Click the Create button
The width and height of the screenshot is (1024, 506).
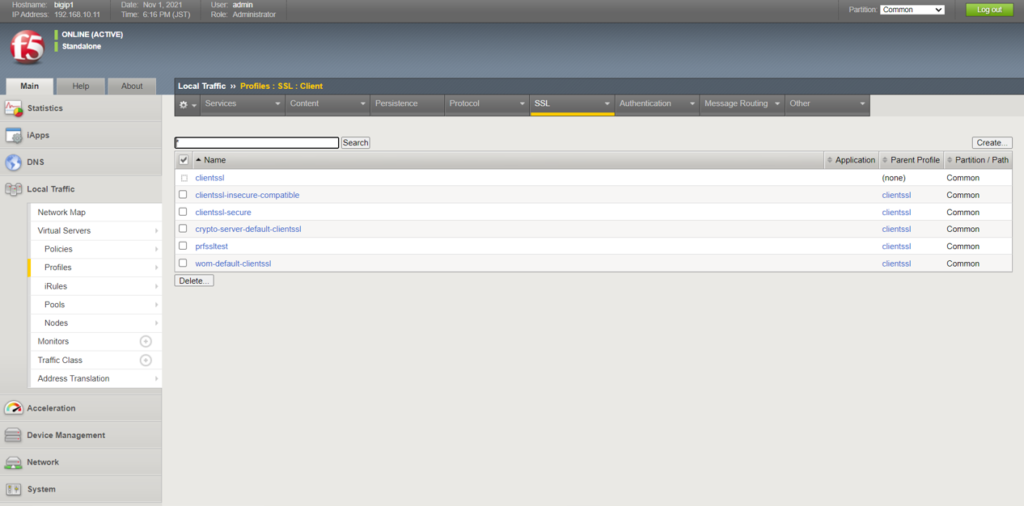pyautogui.click(x=991, y=143)
